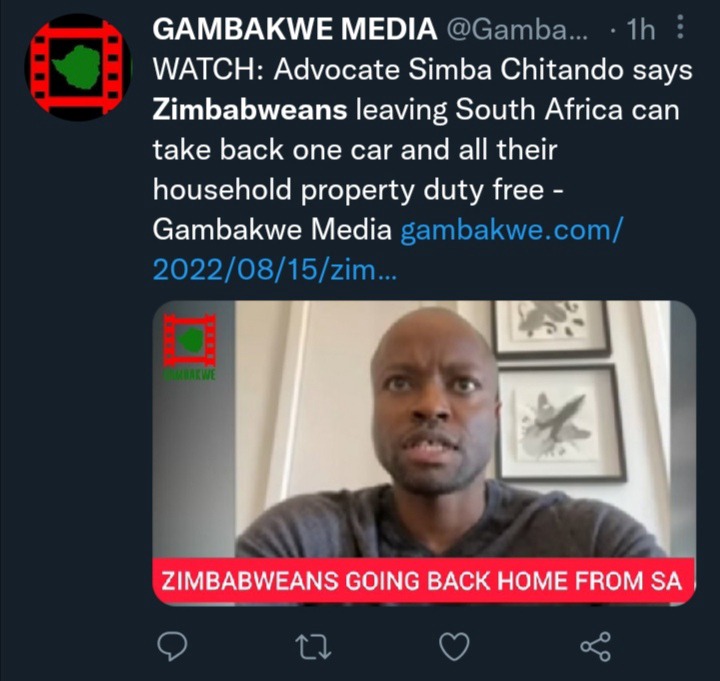Screen dimensions: 720x681
Task: Click the take back one car text line
Action: coord(355,150)
